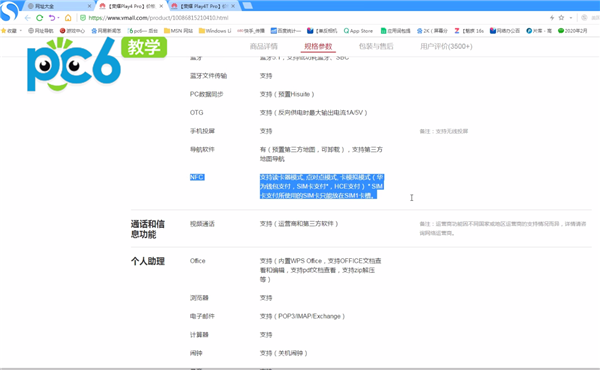The height and width of the screenshot is (370, 600).
Task: Close the 网址大全 tab
Action: click(x=89, y=6)
